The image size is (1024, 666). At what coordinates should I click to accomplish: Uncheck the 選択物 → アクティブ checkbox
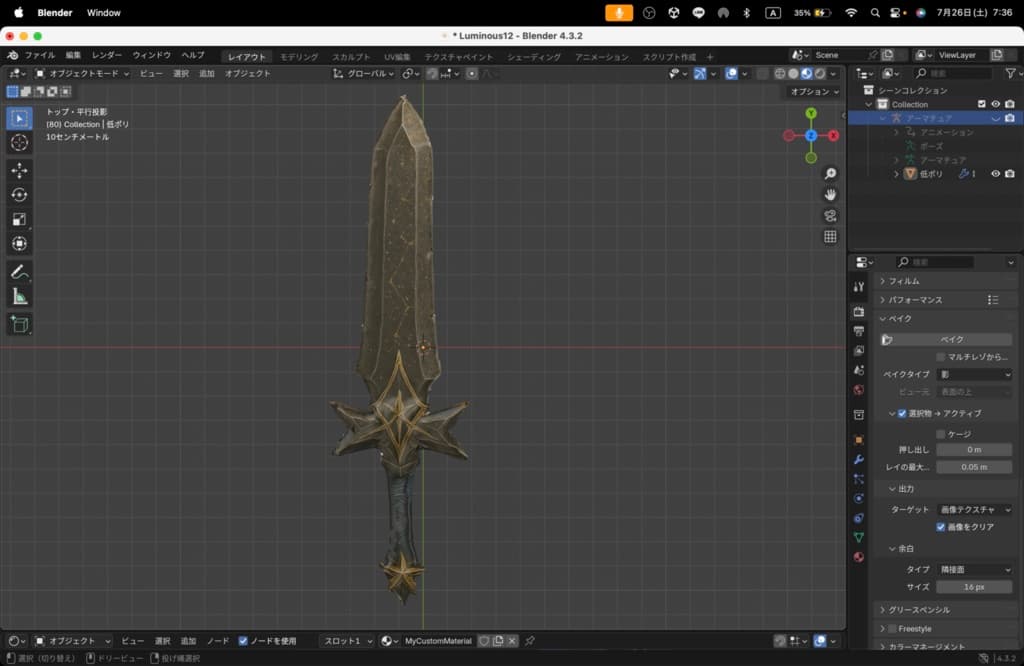[902, 413]
